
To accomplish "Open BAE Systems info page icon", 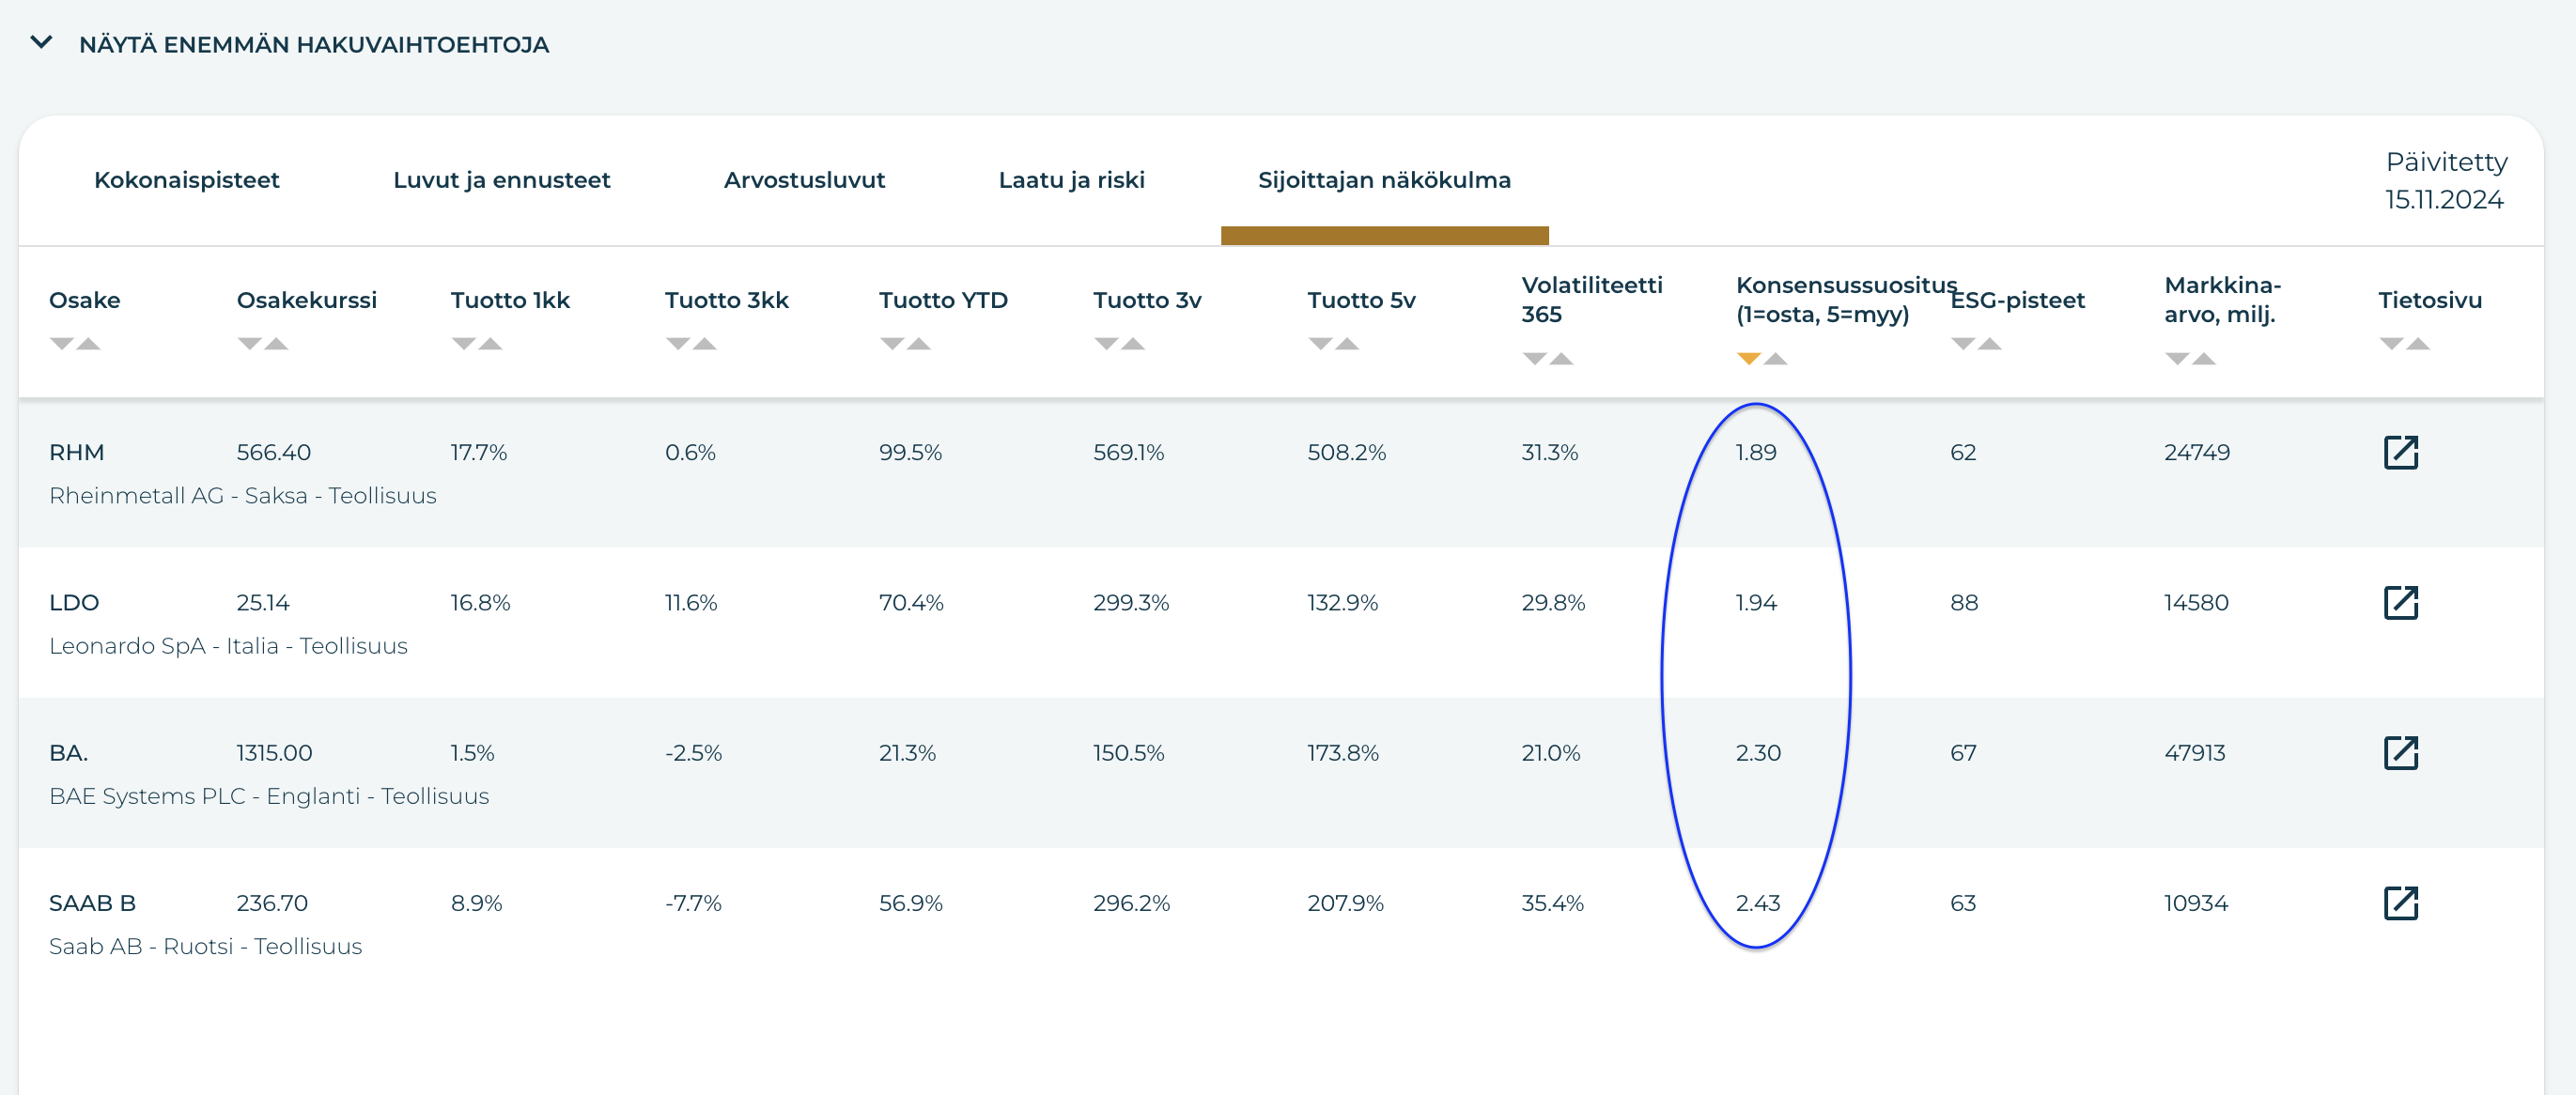I will (x=2400, y=752).
